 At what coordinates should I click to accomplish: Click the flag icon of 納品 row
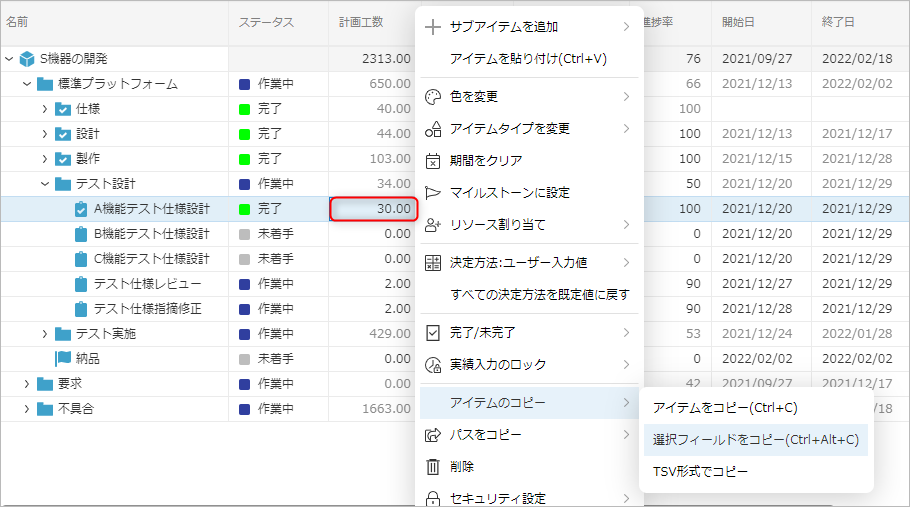63,358
